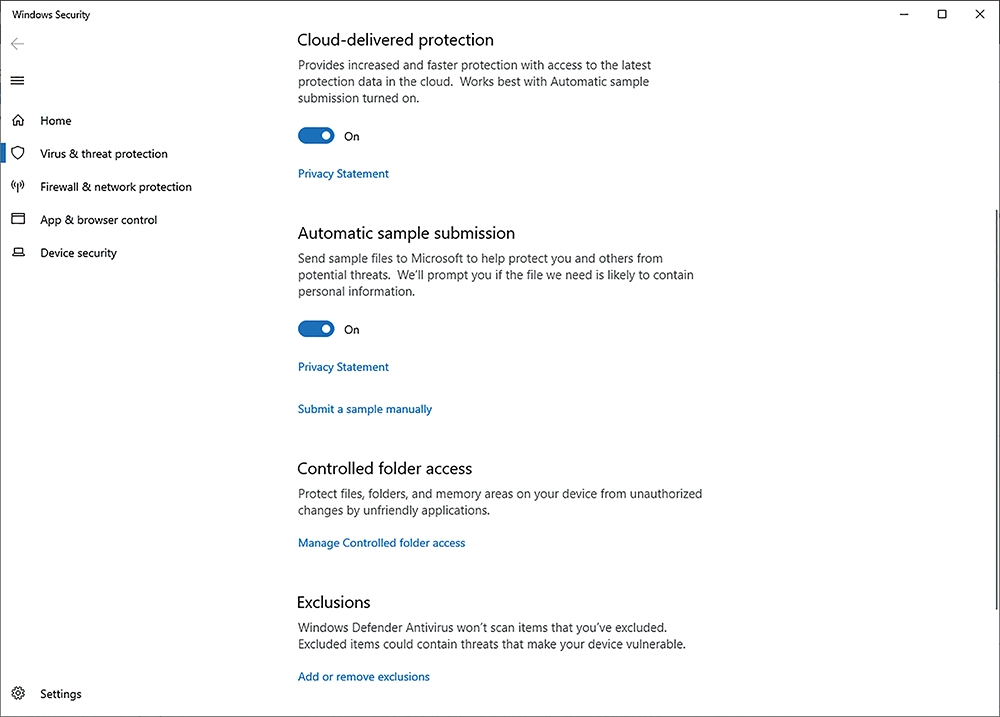1000x717 pixels.
Task: Click the Firewall & network antenna icon
Action: point(18,186)
